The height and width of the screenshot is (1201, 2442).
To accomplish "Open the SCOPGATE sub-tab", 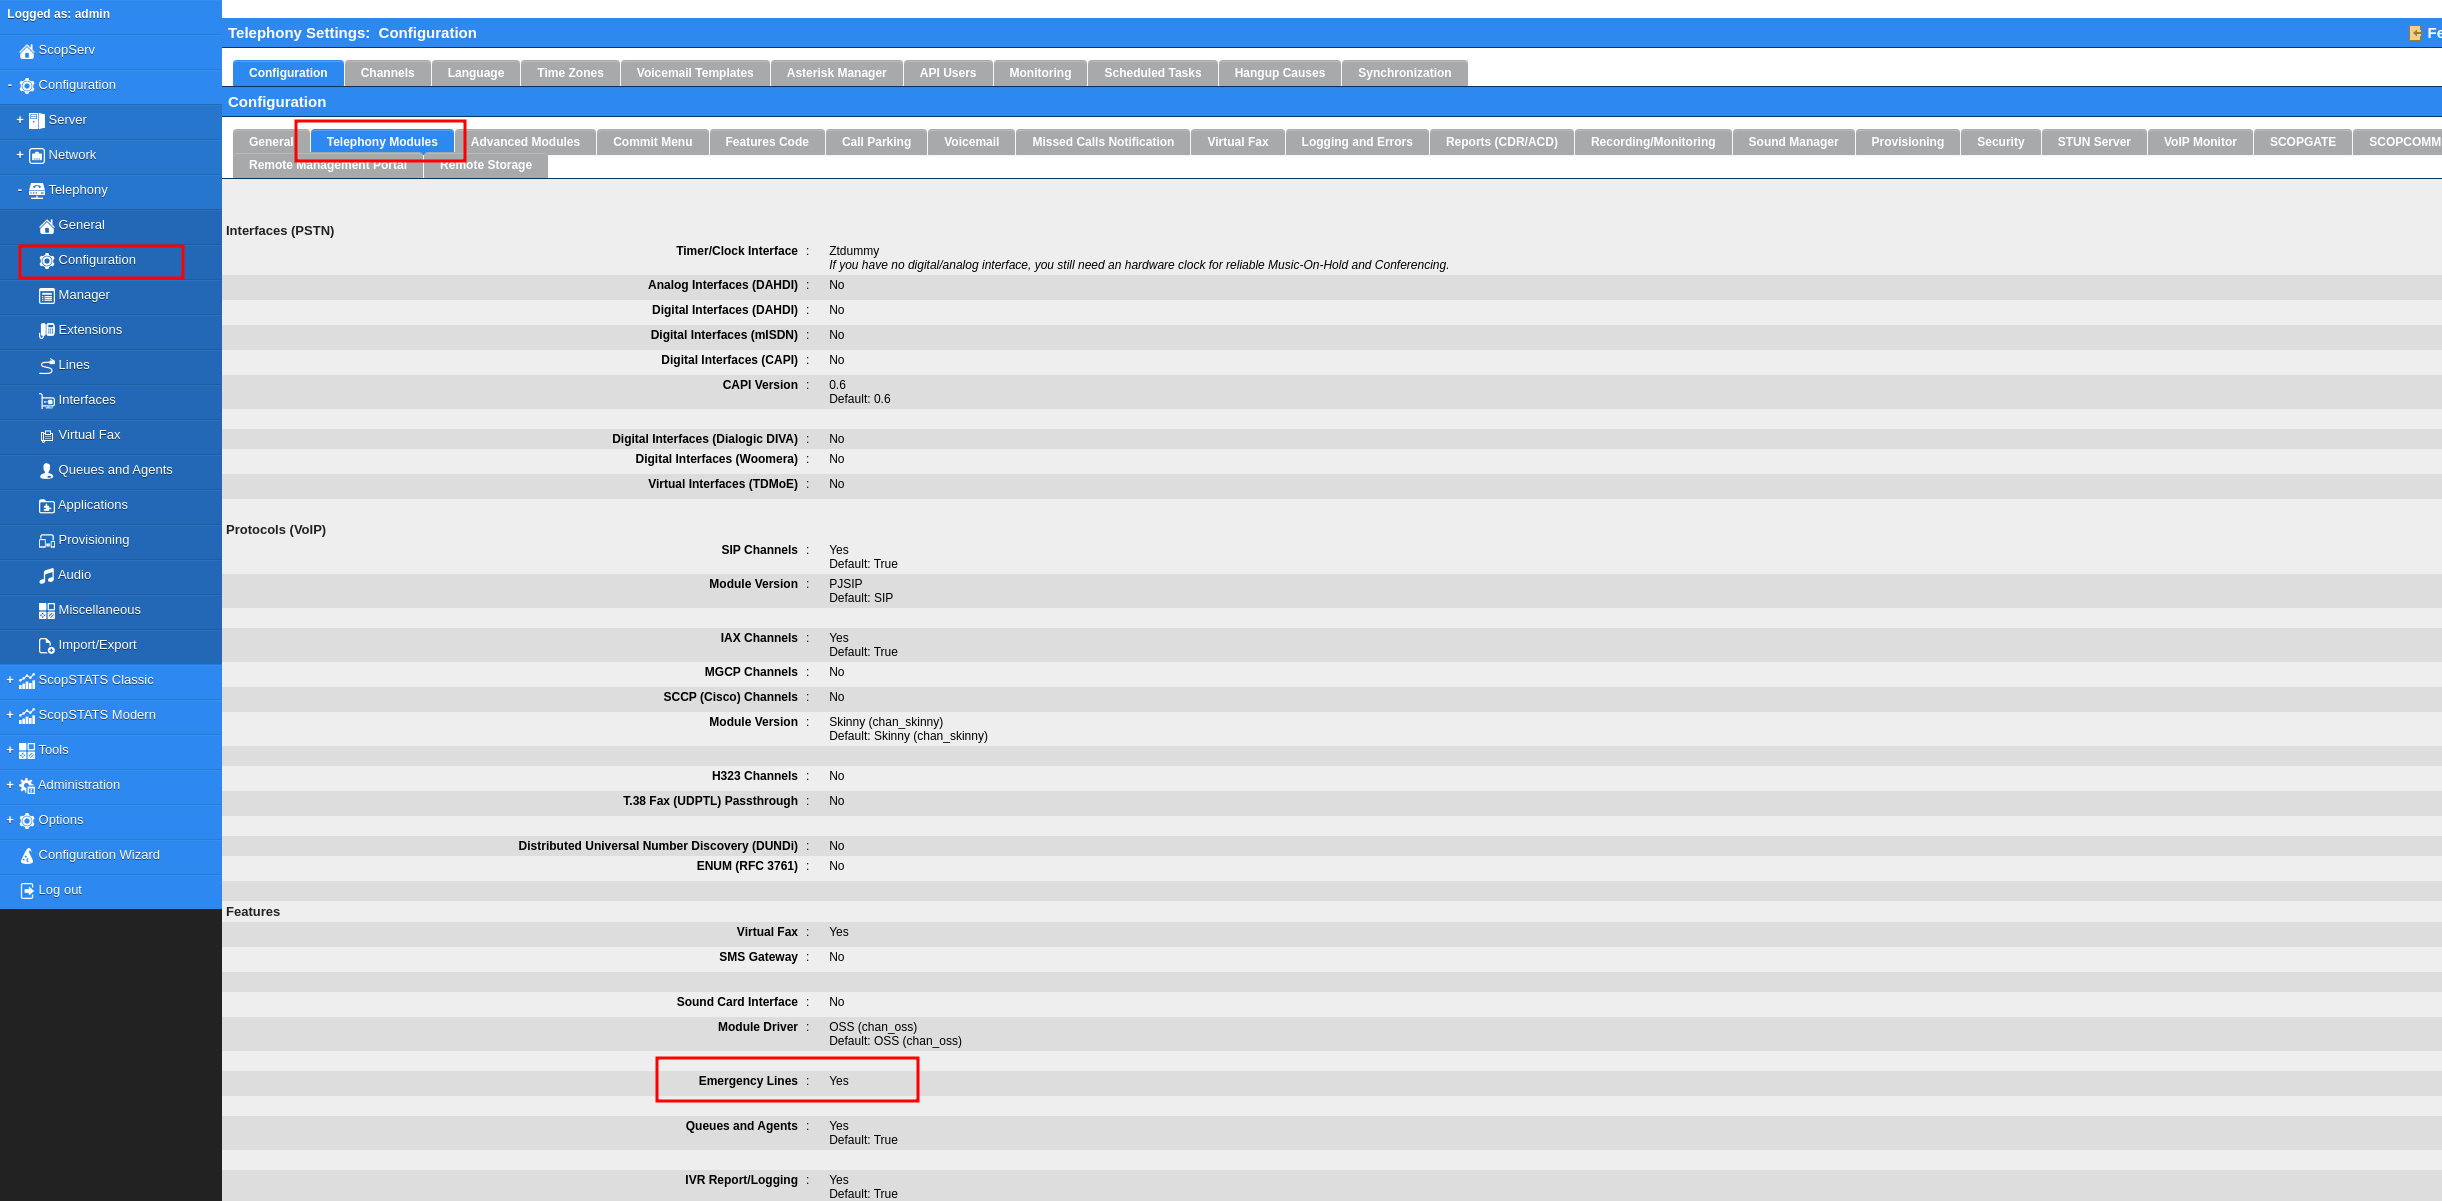I will point(2303,142).
